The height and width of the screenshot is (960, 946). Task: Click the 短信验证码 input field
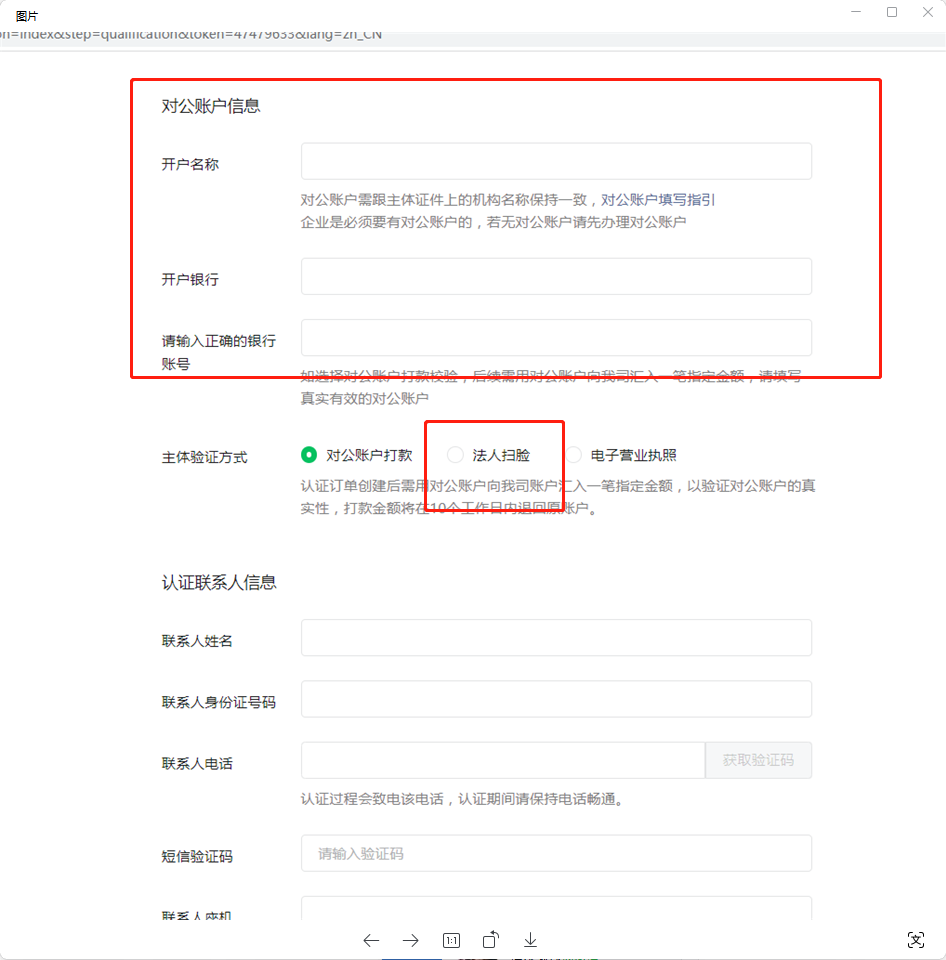556,854
